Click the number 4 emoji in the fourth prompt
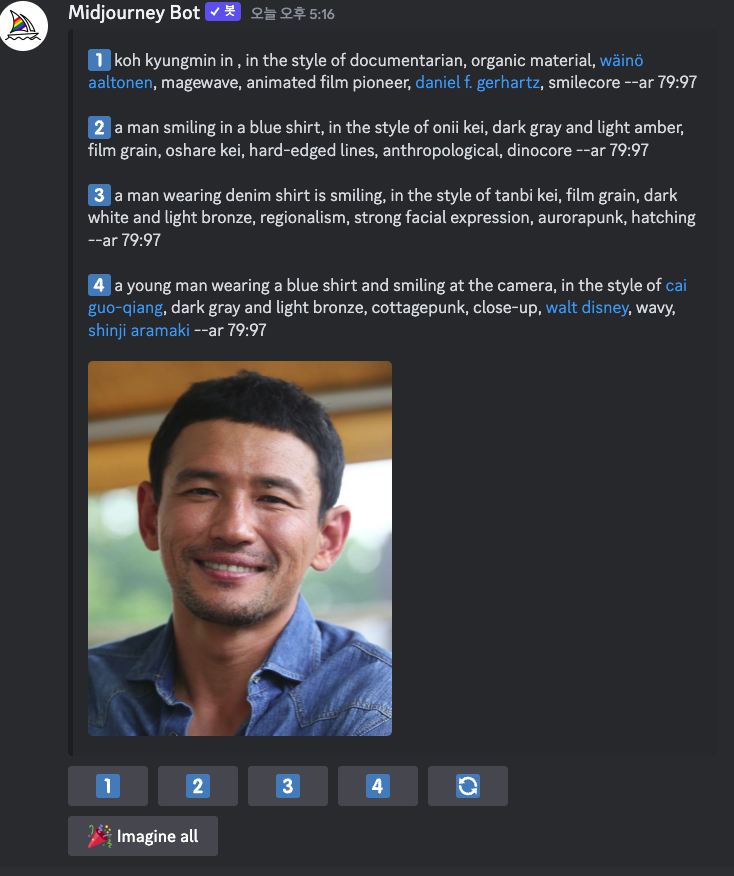The width and height of the screenshot is (734, 876). click(x=99, y=285)
